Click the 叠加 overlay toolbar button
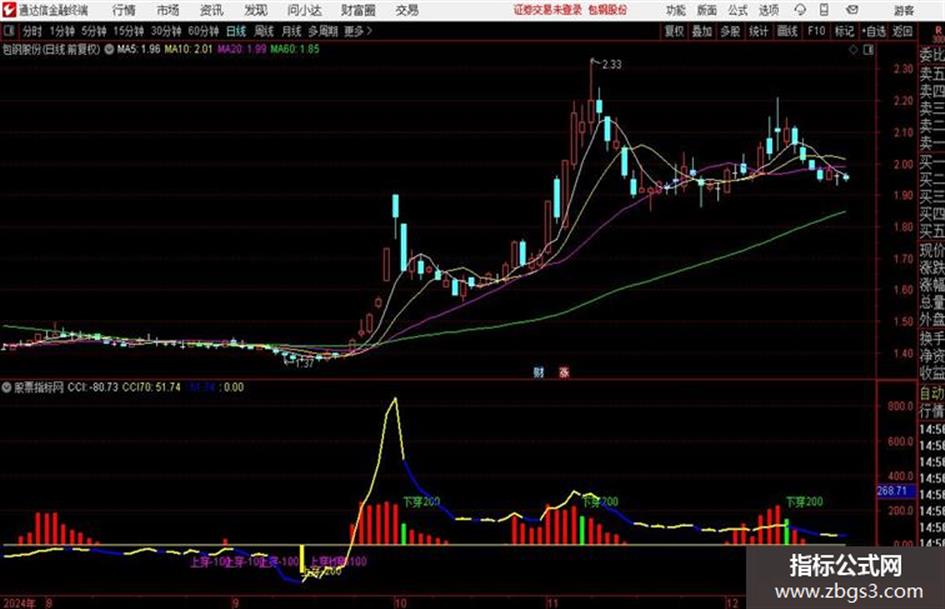 [x=702, y=31]
